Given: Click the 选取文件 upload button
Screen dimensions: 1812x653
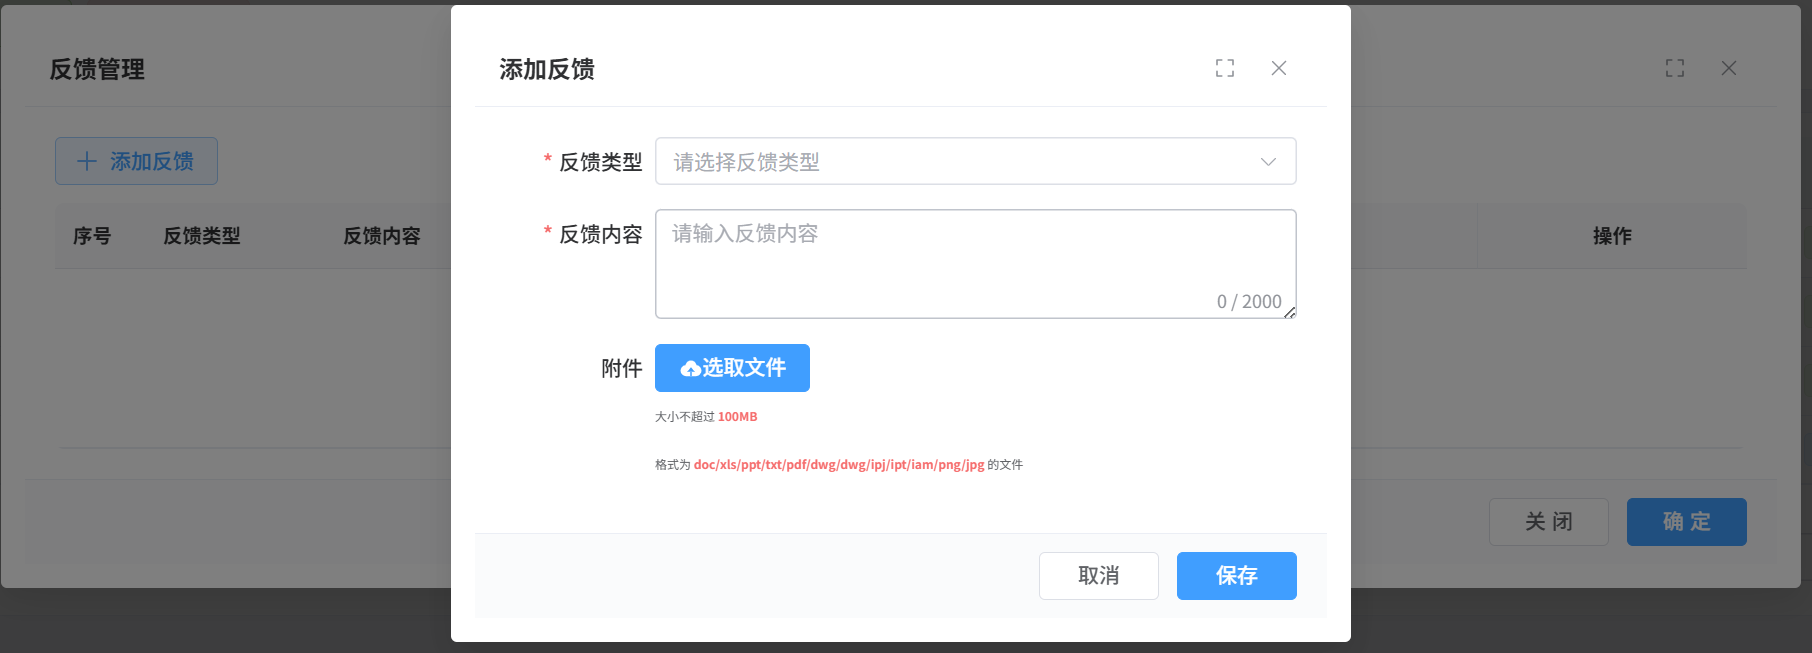Looking at the screenshot, I should (x=732, y=368).
